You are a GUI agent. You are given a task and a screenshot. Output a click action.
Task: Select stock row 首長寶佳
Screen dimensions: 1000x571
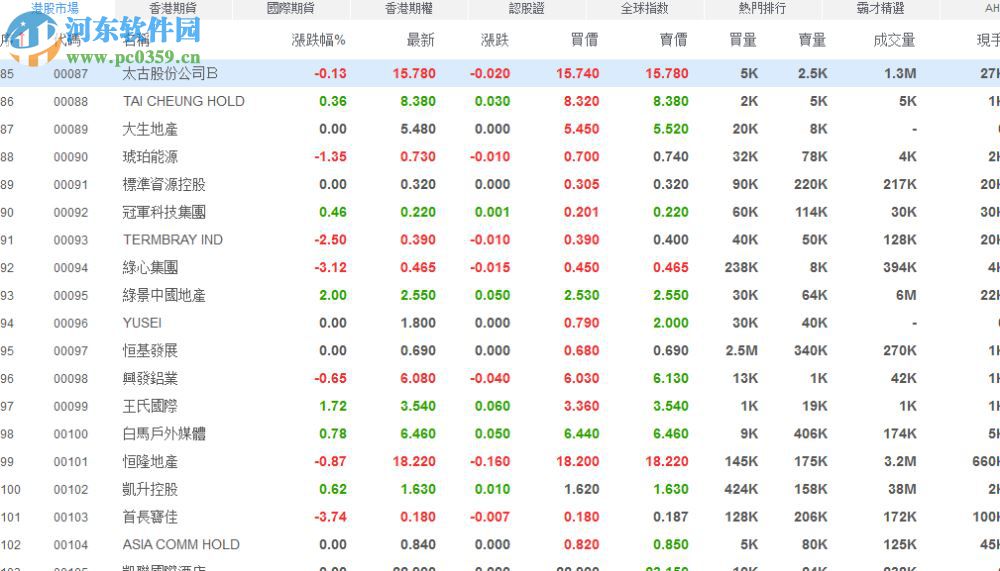(500, 517)
